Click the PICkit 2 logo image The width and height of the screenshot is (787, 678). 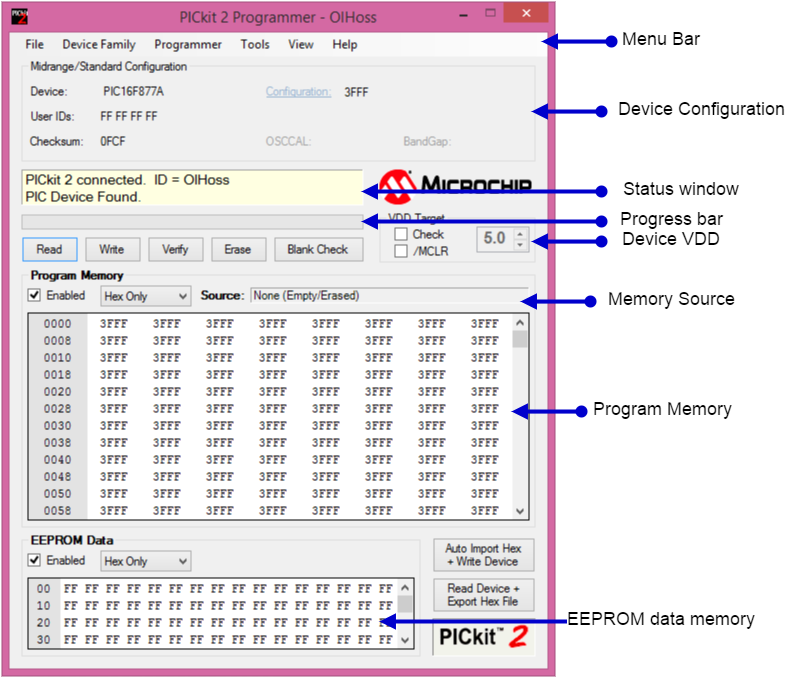484,637
